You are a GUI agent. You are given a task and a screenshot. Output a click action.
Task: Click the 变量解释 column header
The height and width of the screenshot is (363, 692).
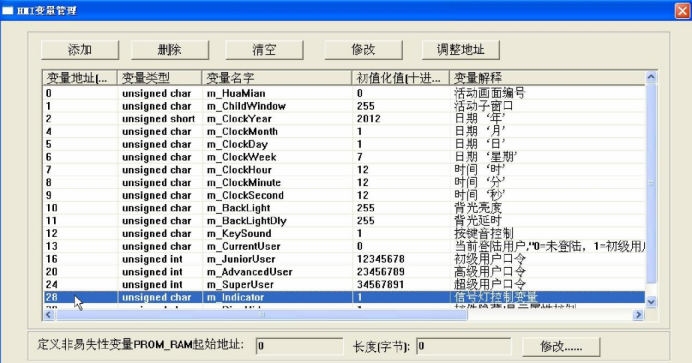547,78
